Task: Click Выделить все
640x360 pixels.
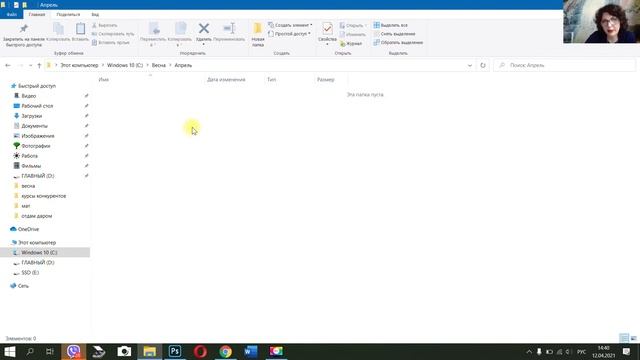Action: (391, 25)
